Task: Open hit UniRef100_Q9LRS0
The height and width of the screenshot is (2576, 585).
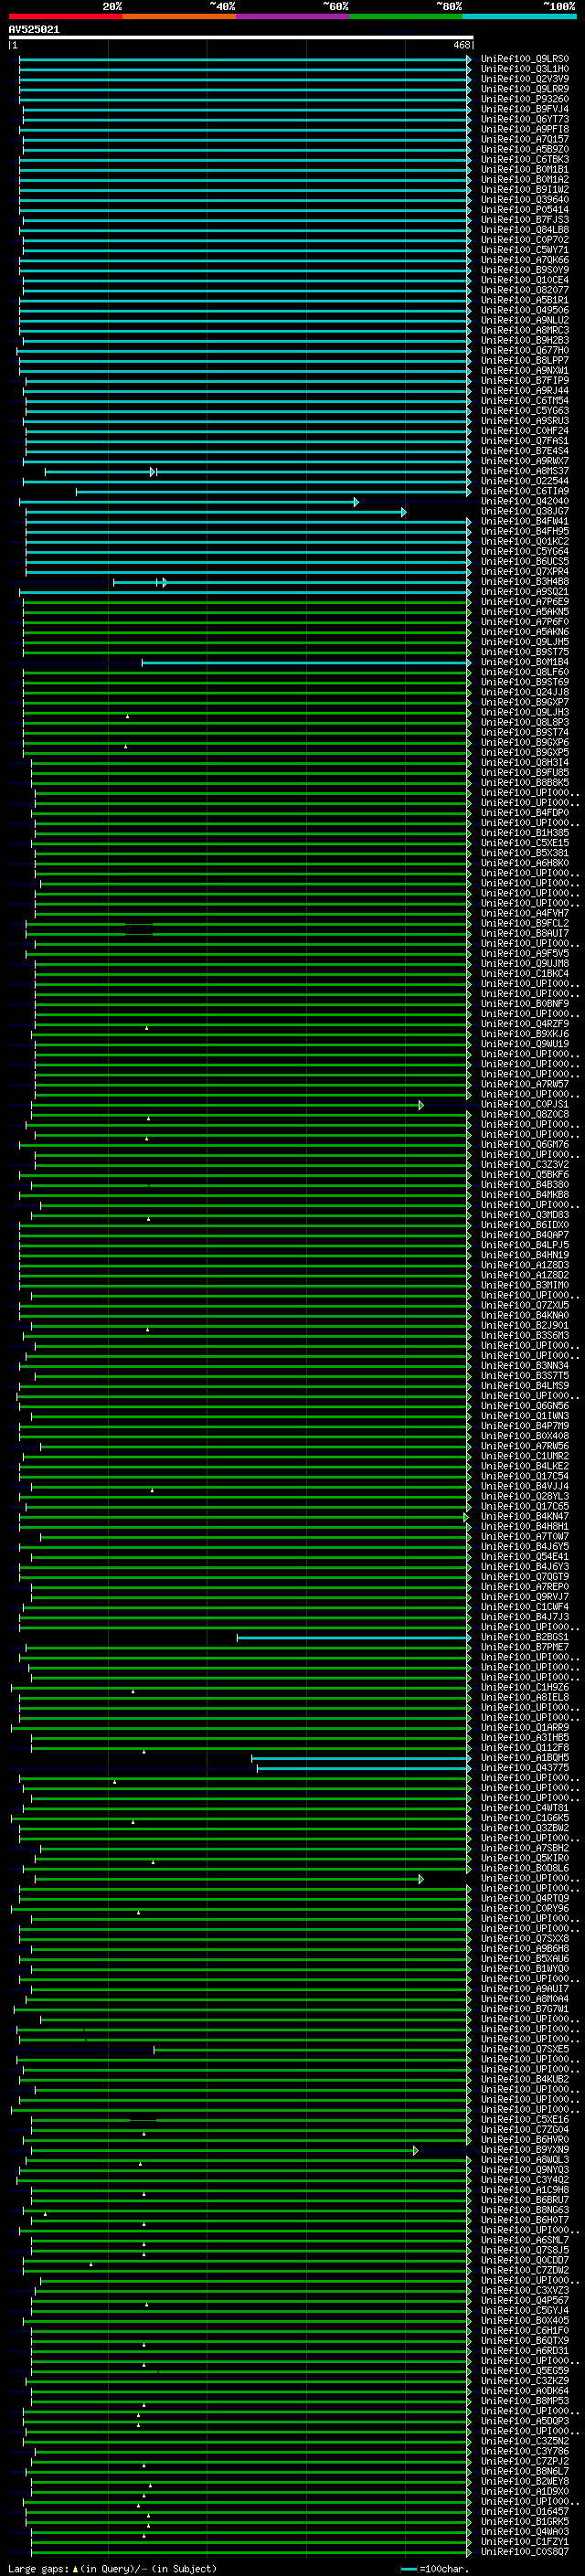Action: (525, 59)
